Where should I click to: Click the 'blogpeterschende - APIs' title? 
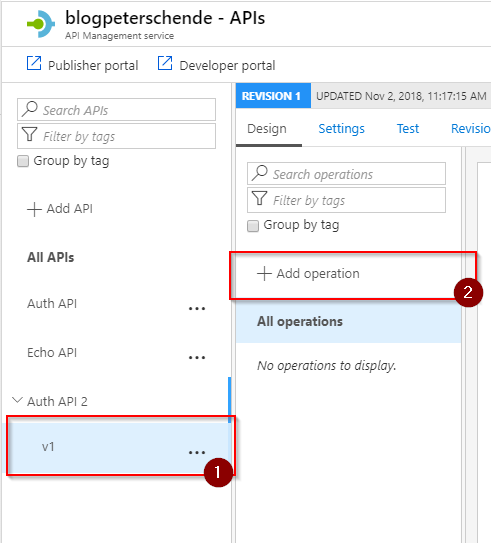point(165,18)
